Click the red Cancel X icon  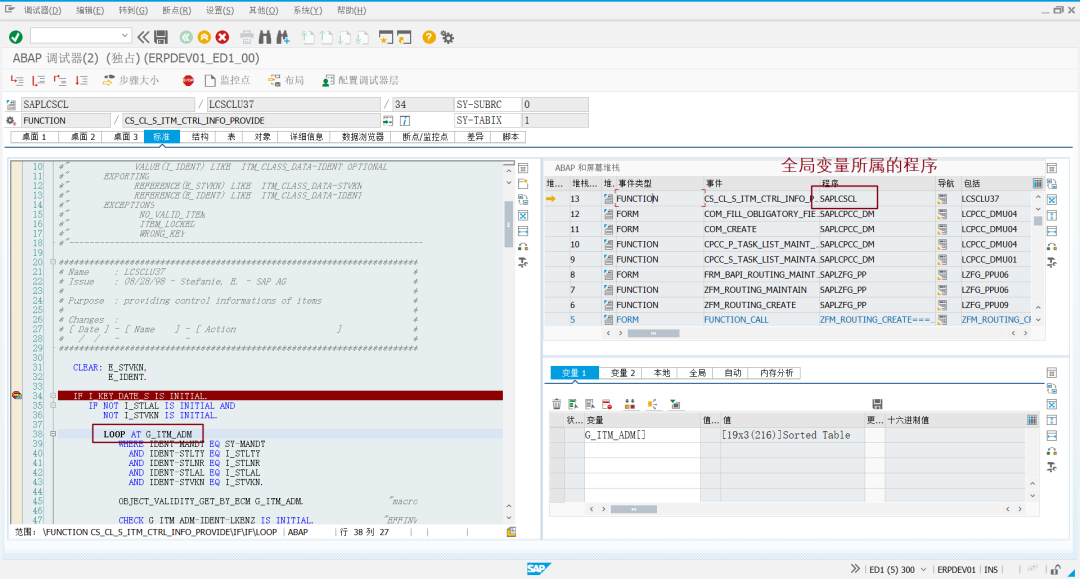point(222,37)
